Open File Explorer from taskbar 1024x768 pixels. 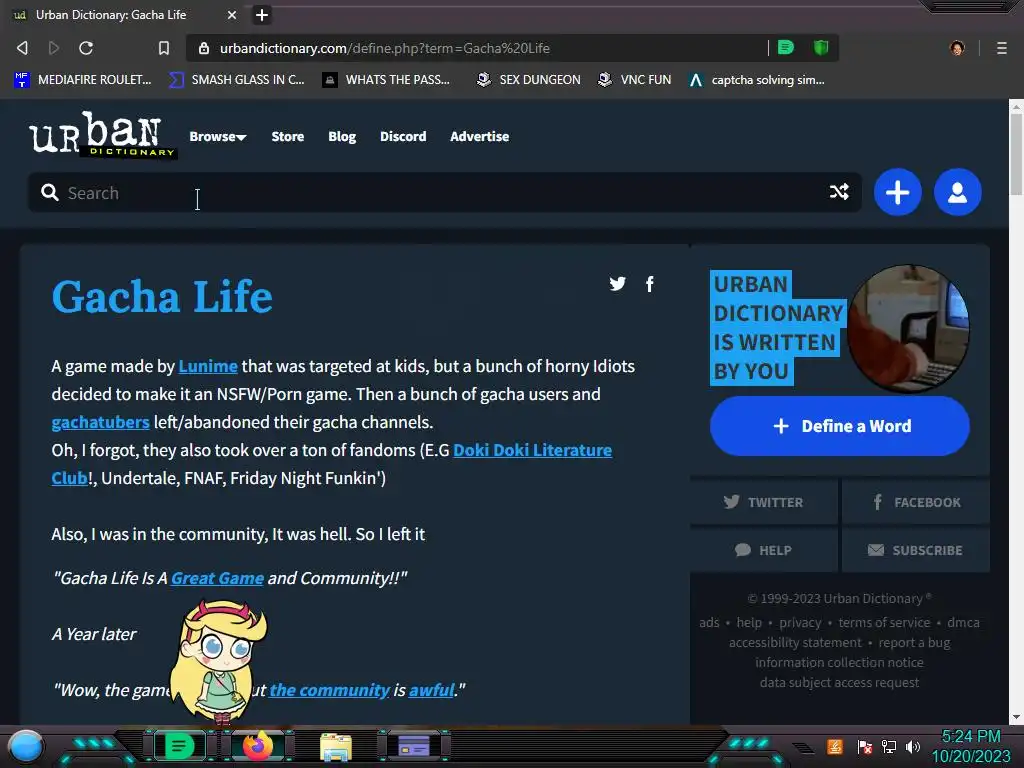(336, 747)
